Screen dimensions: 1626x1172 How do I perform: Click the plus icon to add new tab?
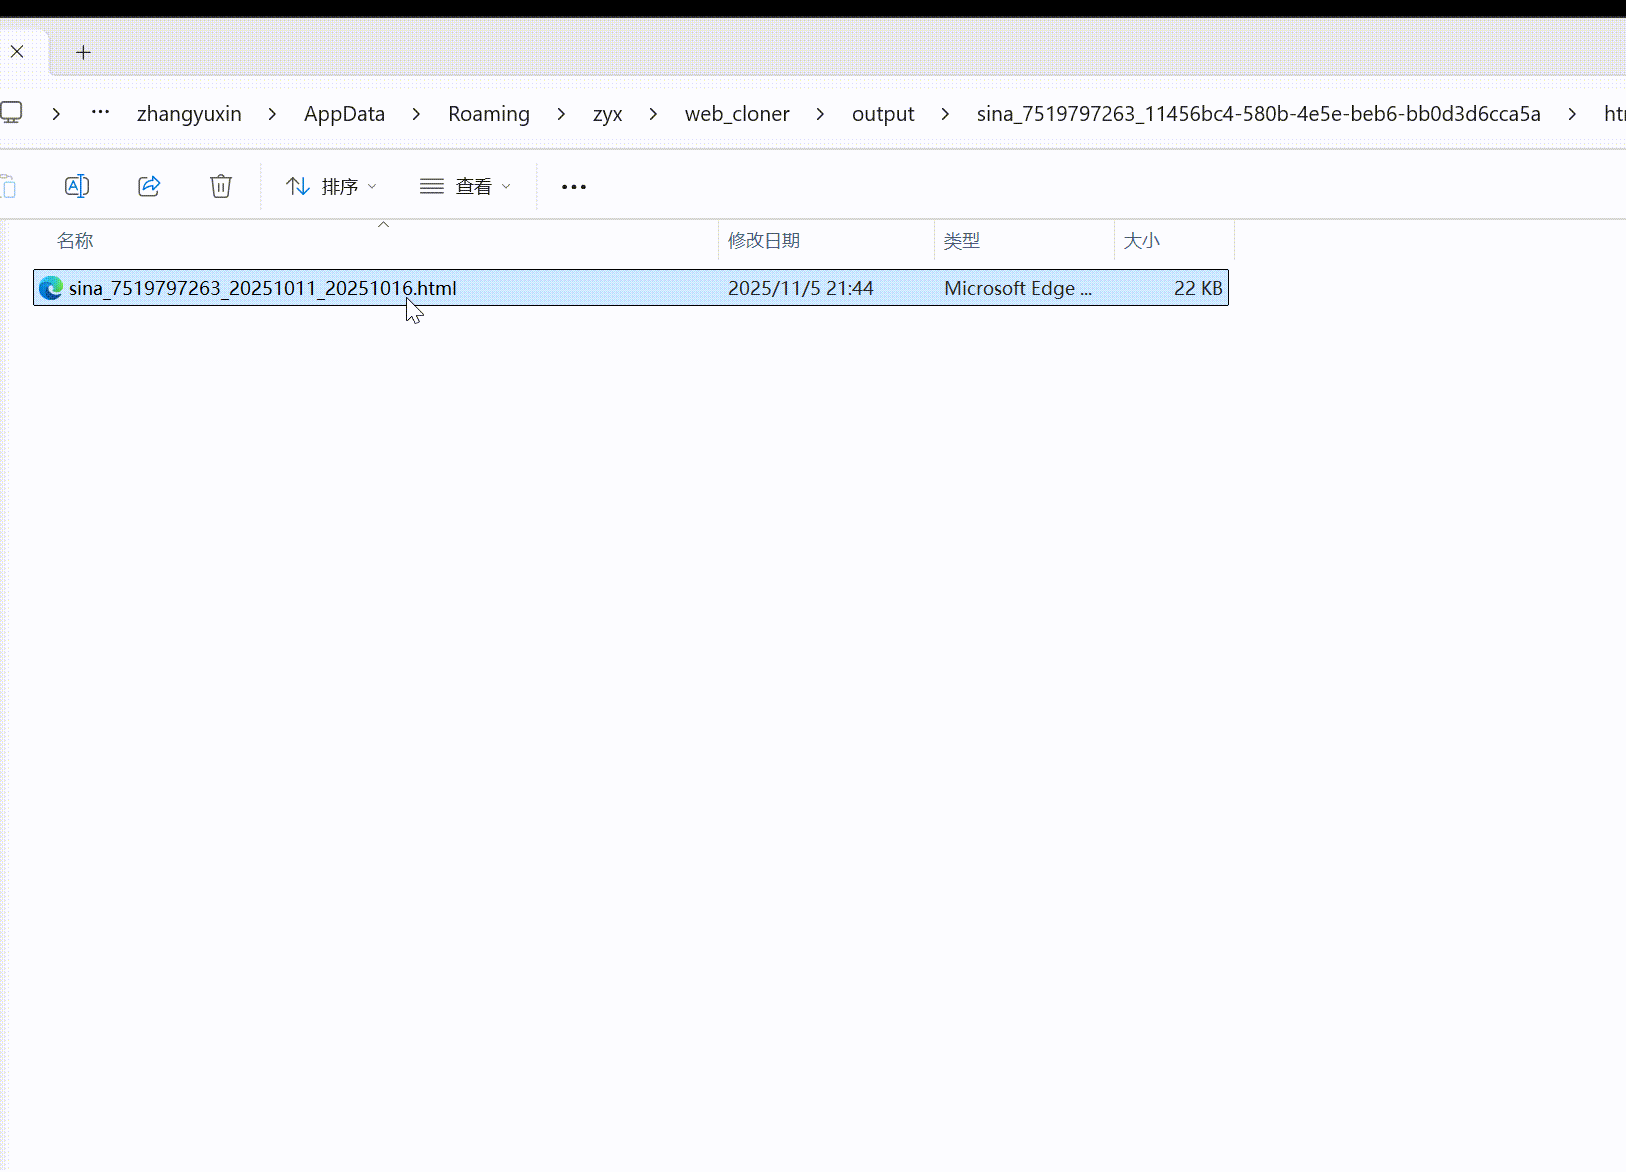[x=84, y=52]
